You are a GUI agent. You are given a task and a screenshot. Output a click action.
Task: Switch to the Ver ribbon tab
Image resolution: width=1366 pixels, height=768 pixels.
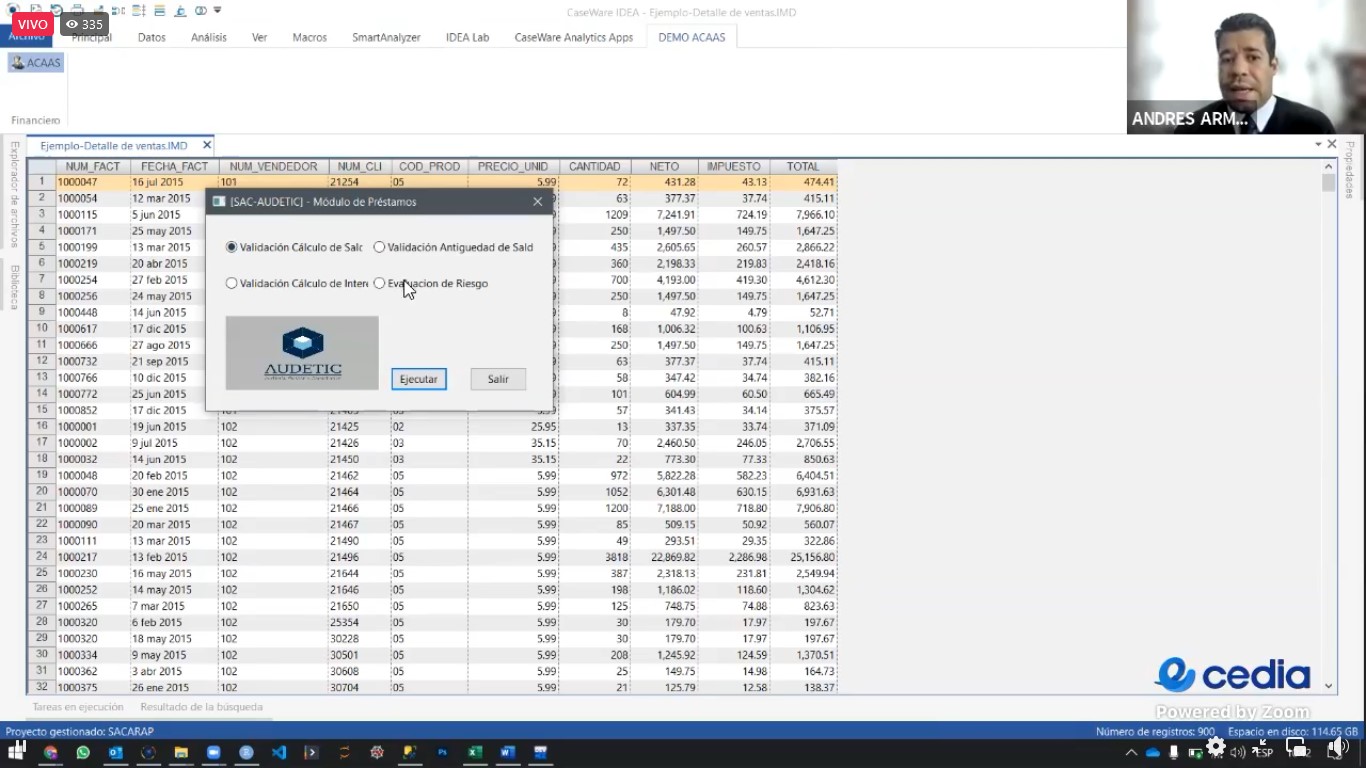(x=259, y=37)
